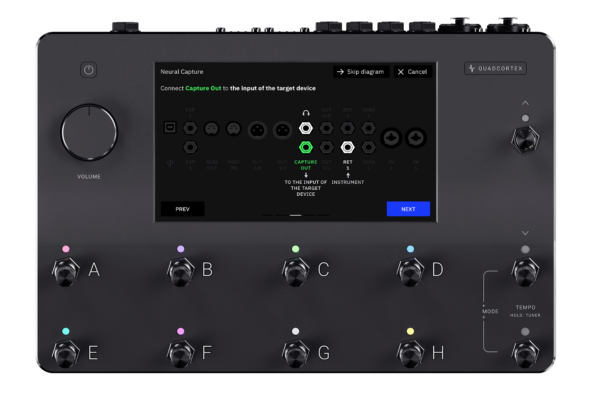
Task: Click the blue NEXT button
Action: pos(408,209)
